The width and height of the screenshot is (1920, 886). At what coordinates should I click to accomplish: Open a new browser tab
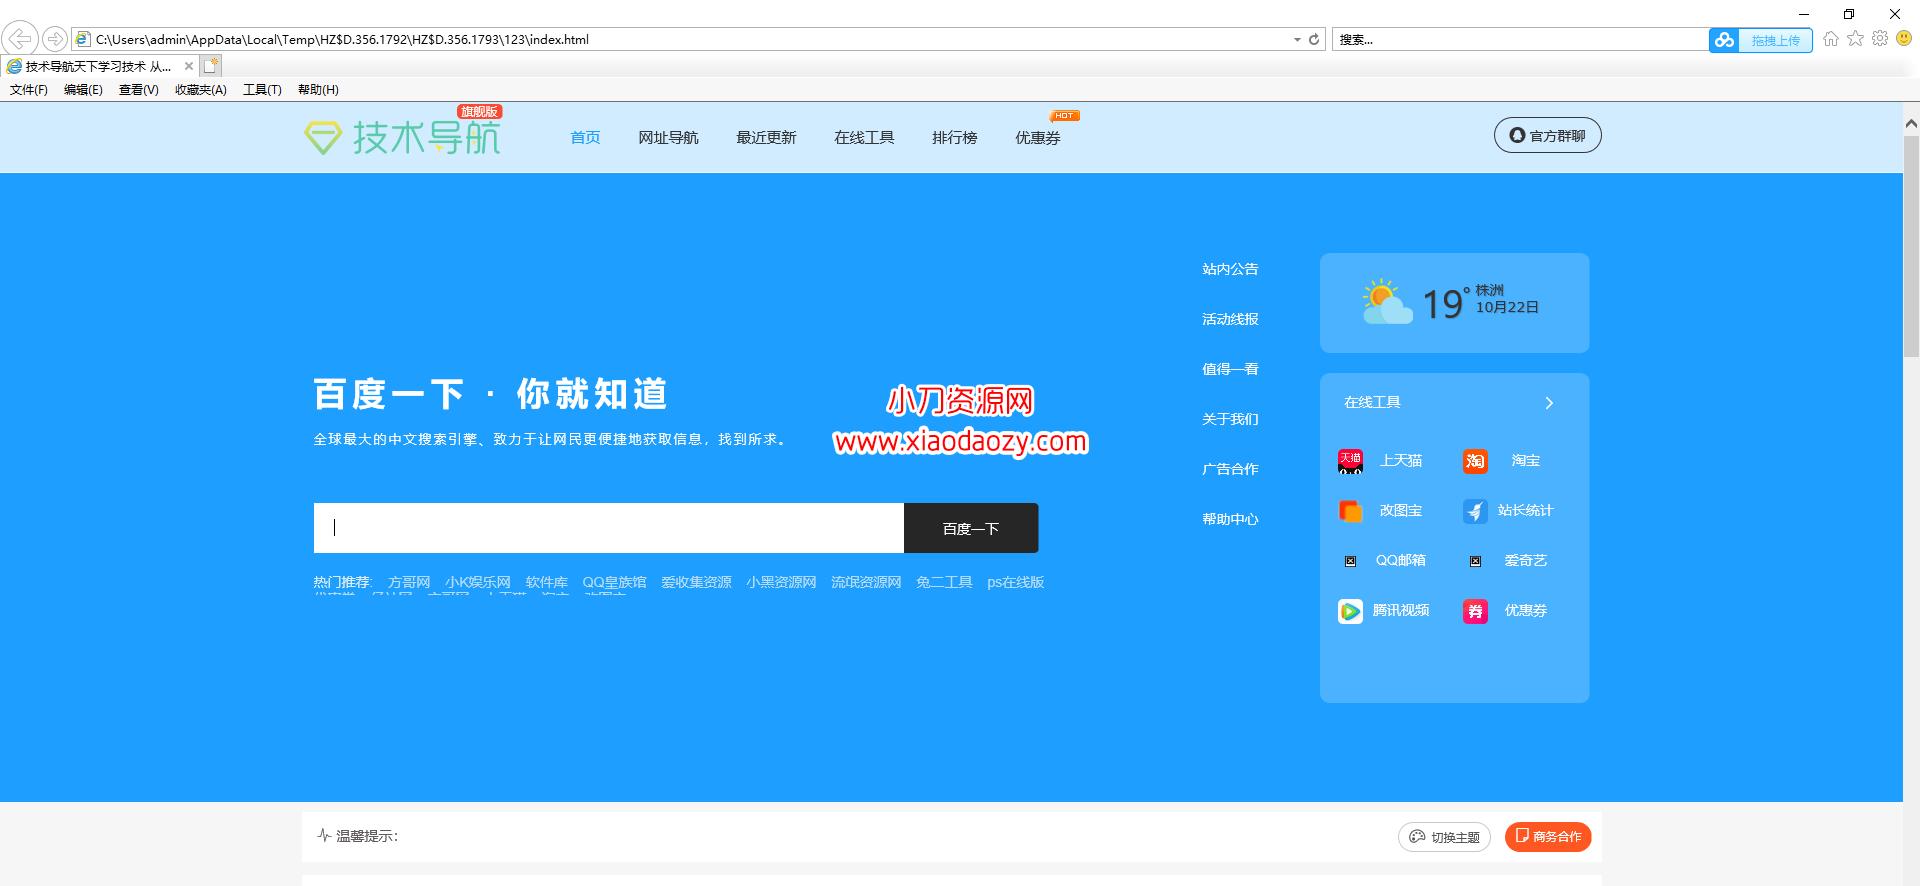[211, 66]
